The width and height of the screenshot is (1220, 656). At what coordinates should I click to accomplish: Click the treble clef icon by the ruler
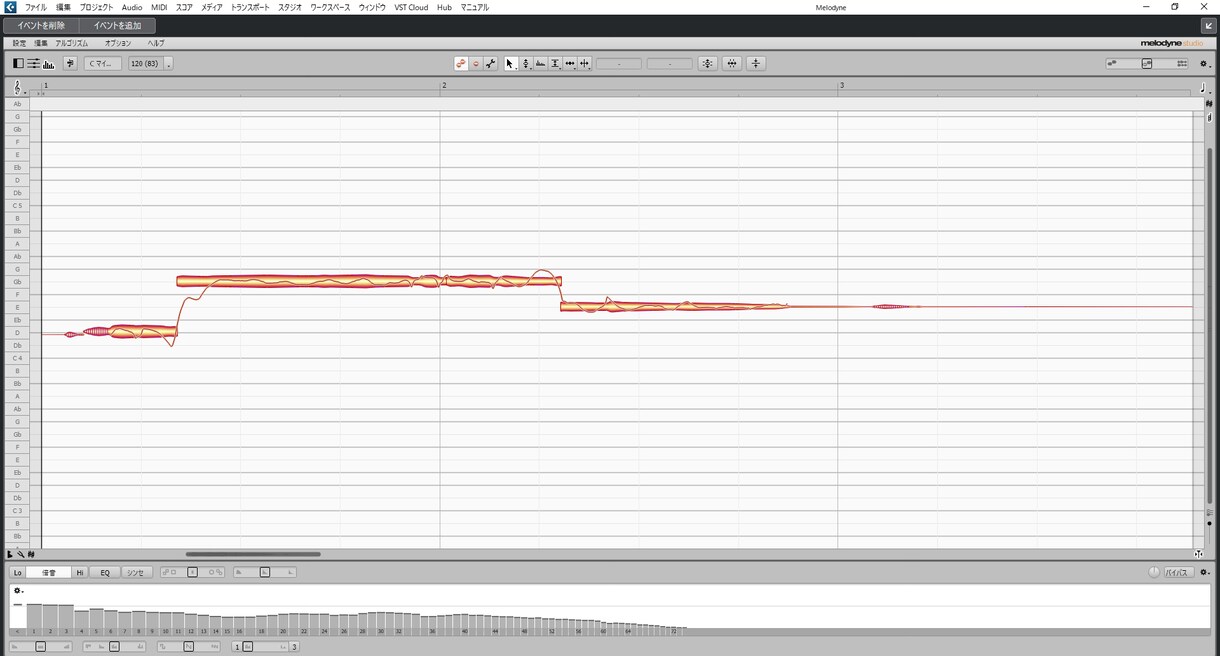[17, 88]
